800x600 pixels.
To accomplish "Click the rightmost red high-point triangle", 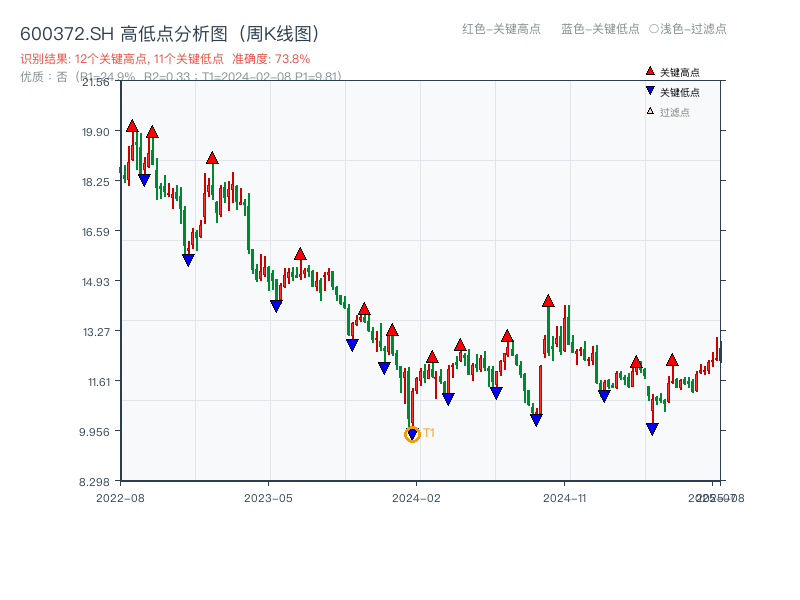I will point(672,359).
